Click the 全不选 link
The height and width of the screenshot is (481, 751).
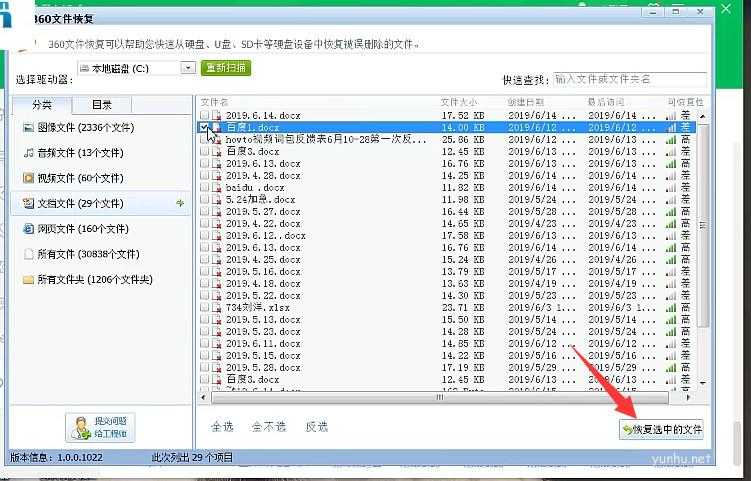[x=269, y=426]
